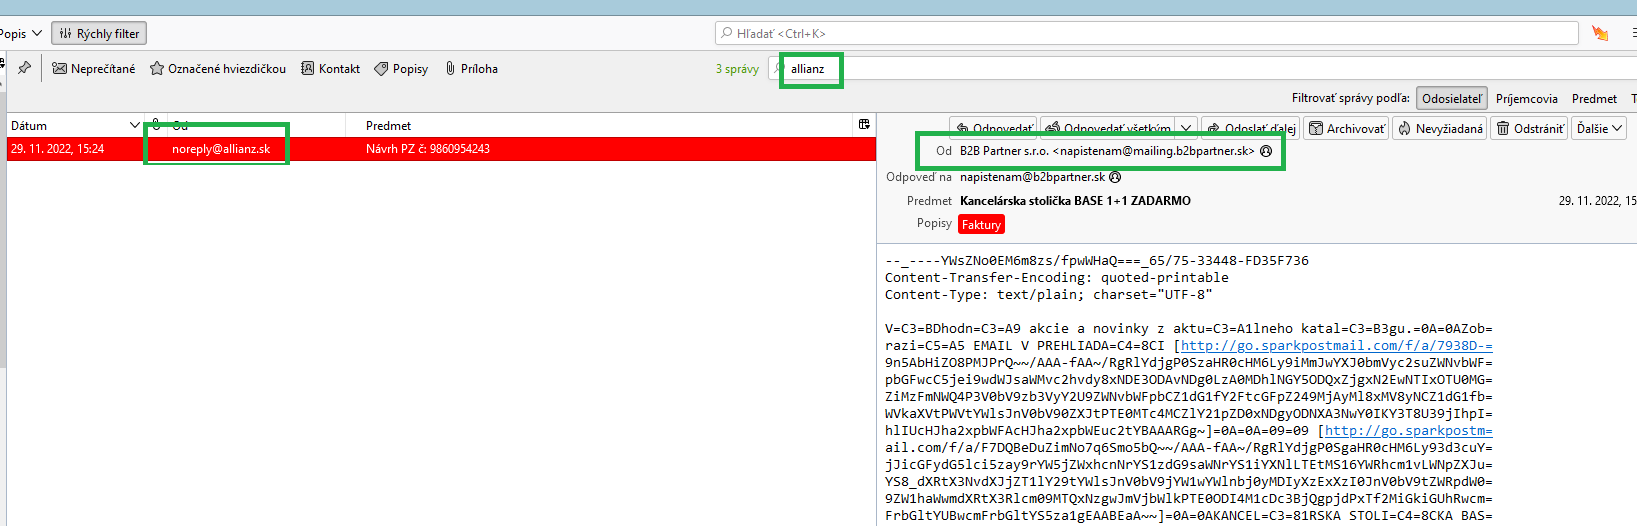Click subject Kancelárska stolička BASE 1+1 ZADARMO
1637x526 pixels.
tap(1075, 201)
